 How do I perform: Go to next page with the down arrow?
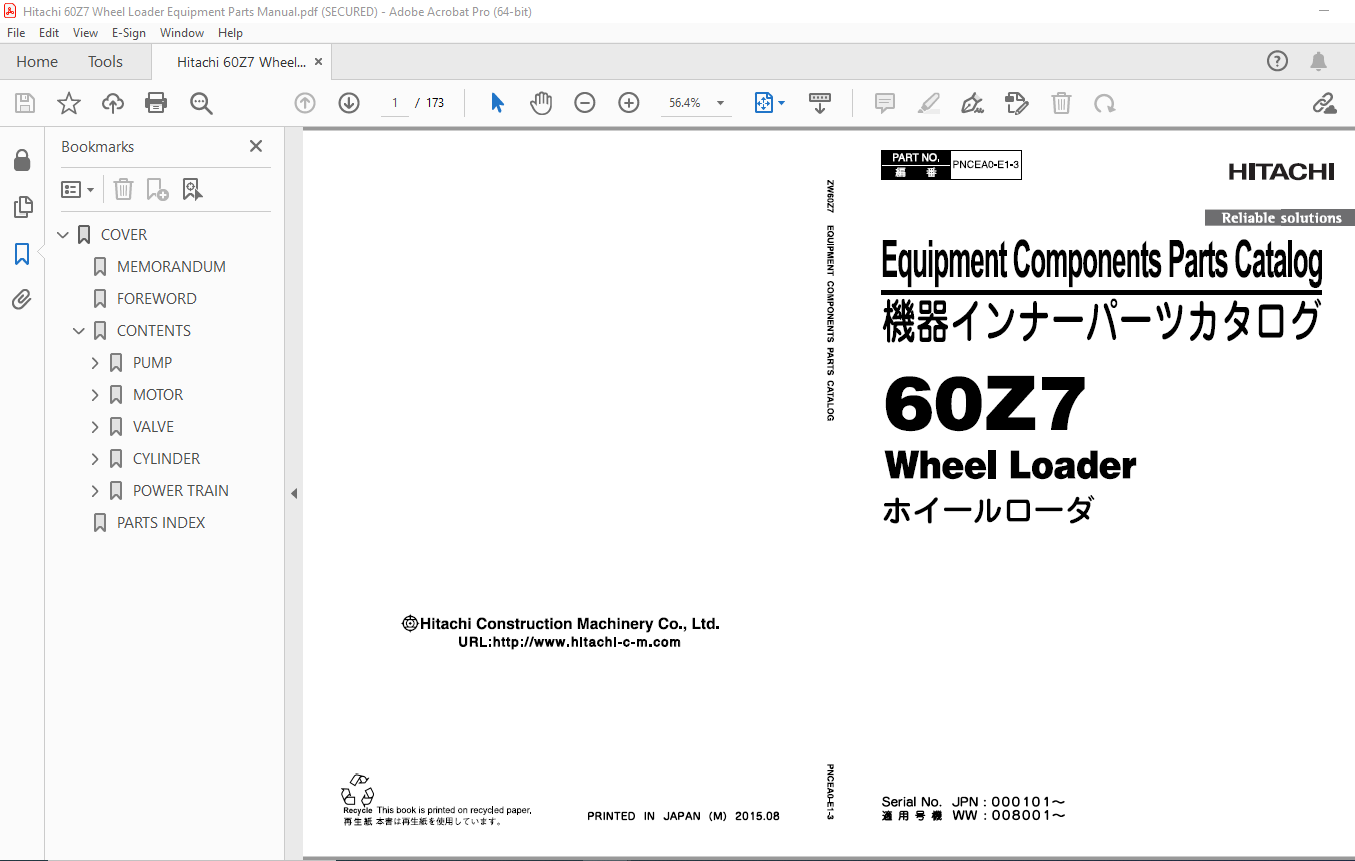349,103
